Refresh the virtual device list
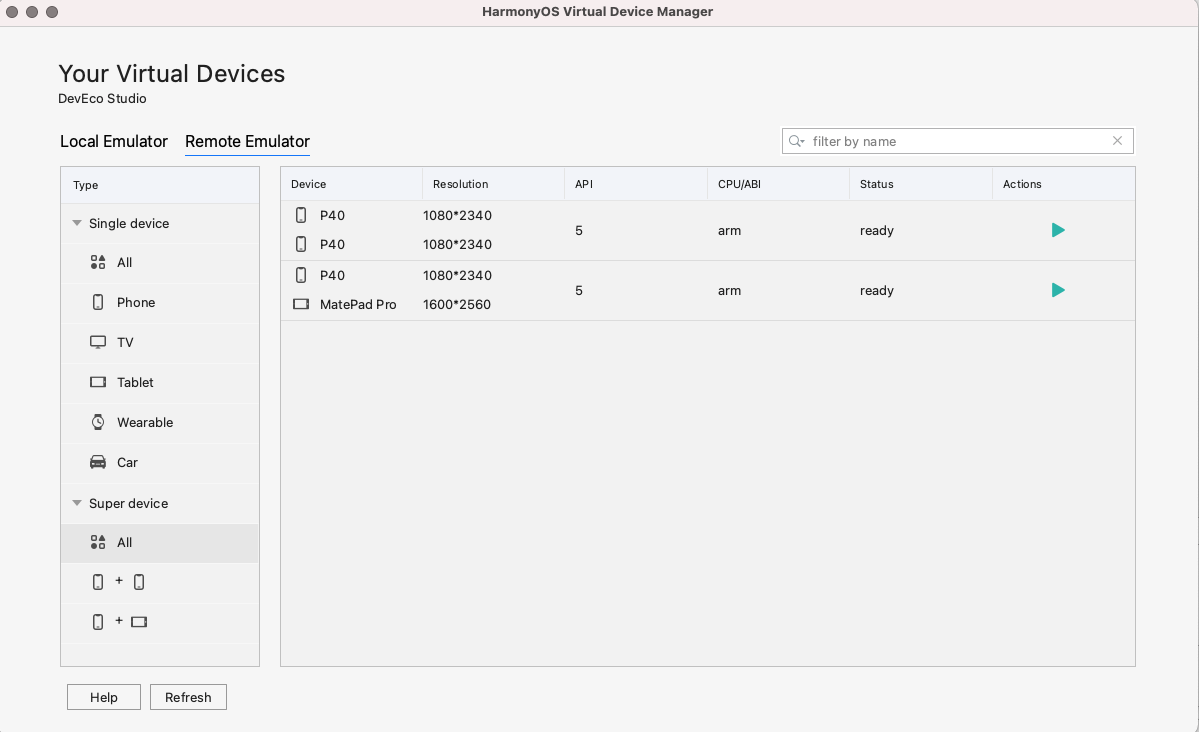The width and height of the screenshot is (1199, 732). (x=188, y=697)
